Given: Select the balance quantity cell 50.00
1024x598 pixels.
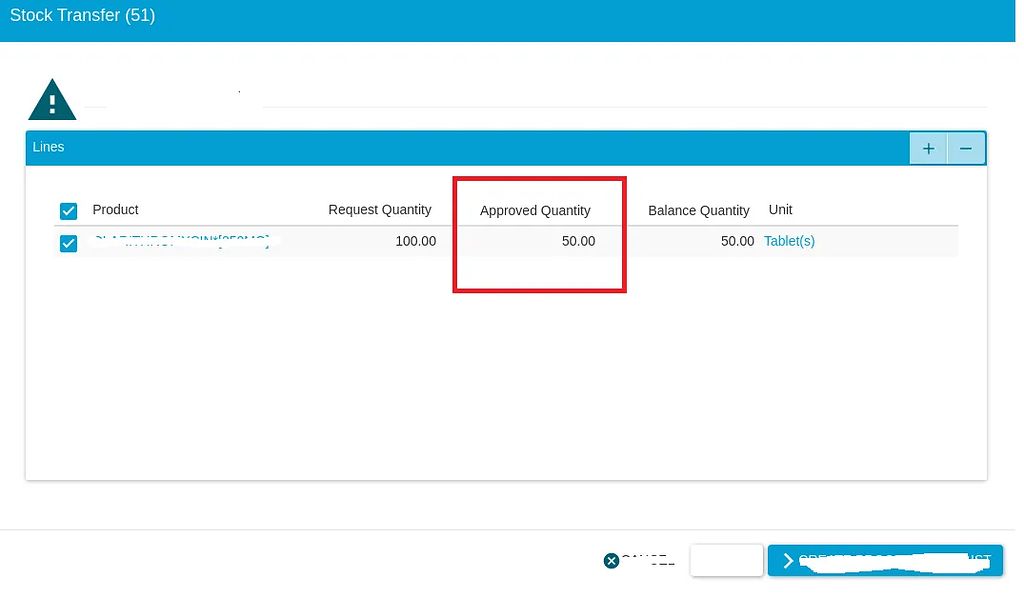Looking at the screenshot, I should tap(737, 241).
